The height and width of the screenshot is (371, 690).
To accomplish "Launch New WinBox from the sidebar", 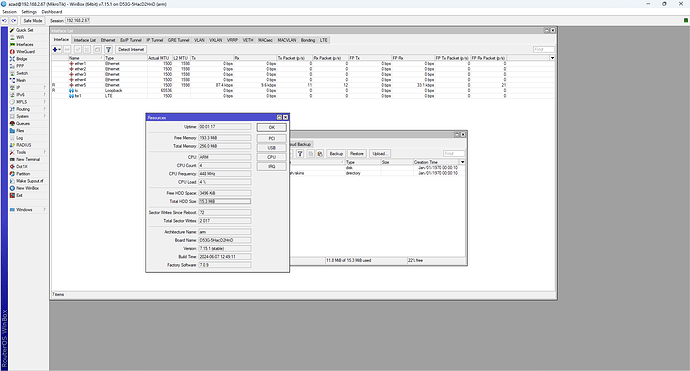I will tap(27, 188).
